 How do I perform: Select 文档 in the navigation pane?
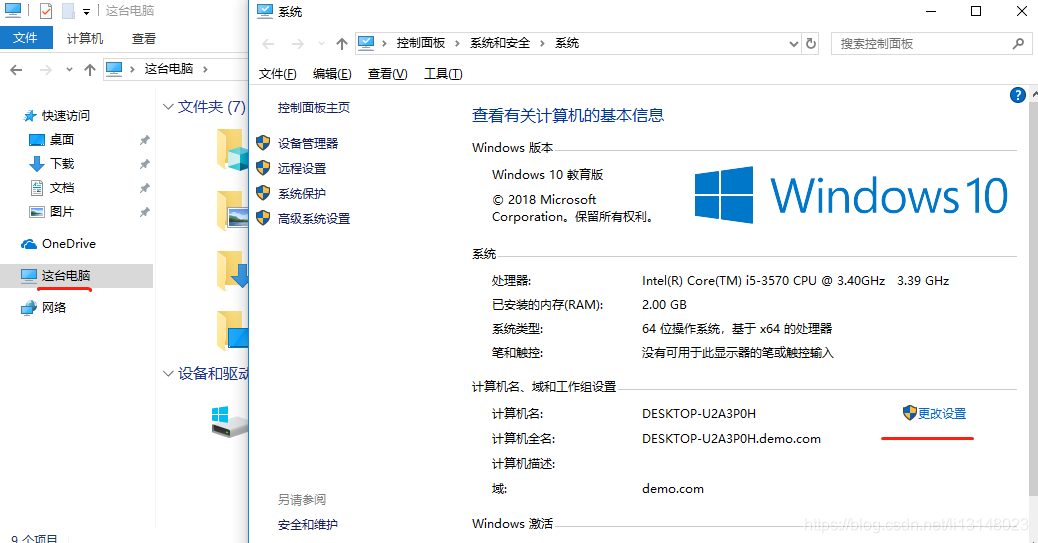pos(62,188)
